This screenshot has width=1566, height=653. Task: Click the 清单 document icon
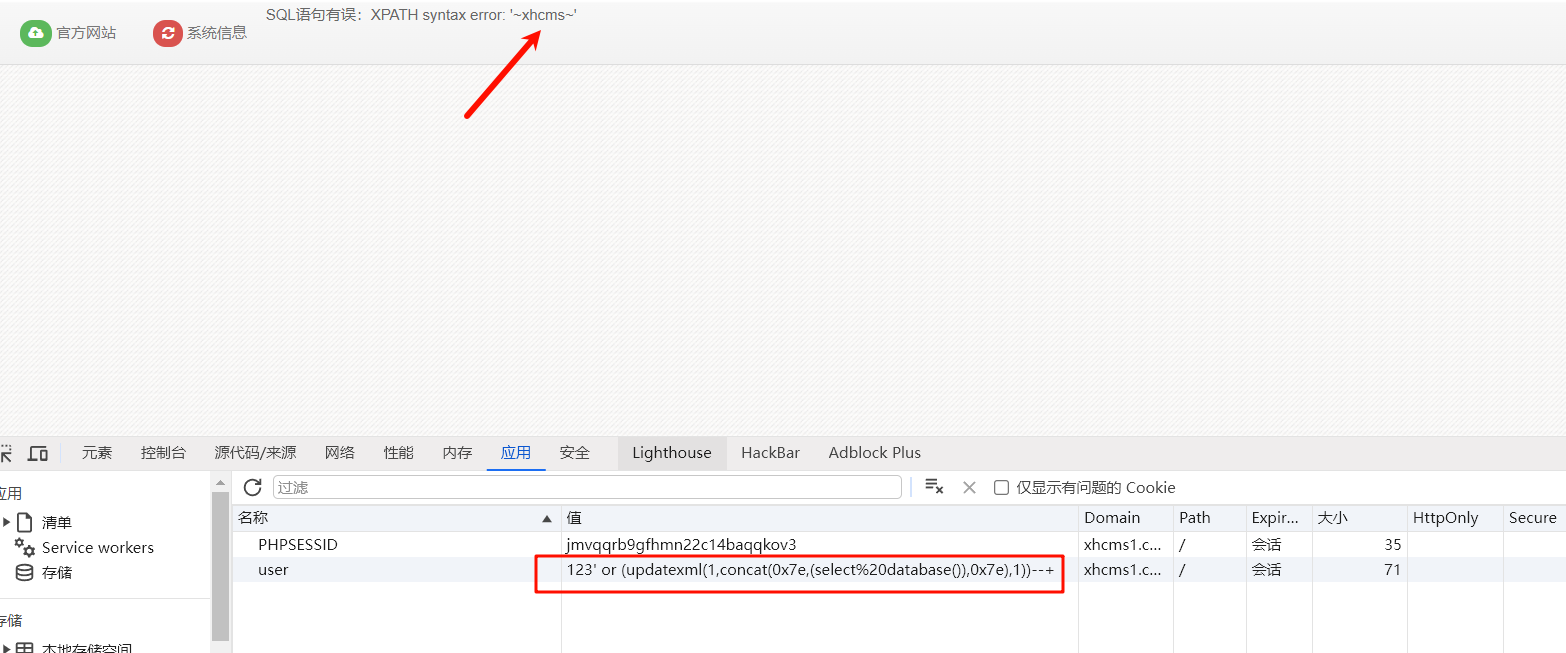(25, 522)
